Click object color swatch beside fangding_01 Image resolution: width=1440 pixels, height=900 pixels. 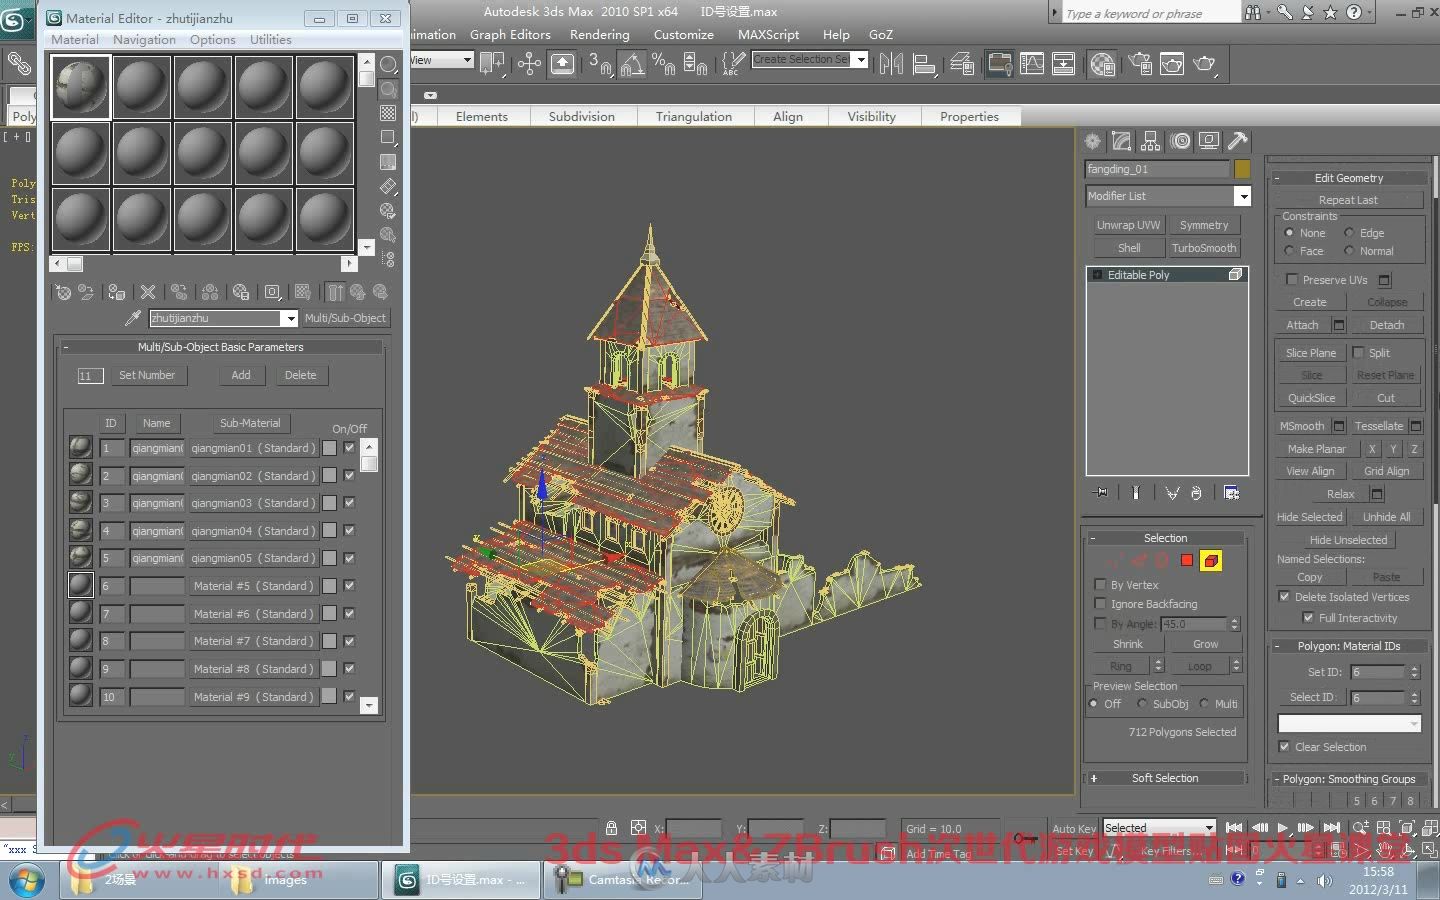coord(1242,169)
